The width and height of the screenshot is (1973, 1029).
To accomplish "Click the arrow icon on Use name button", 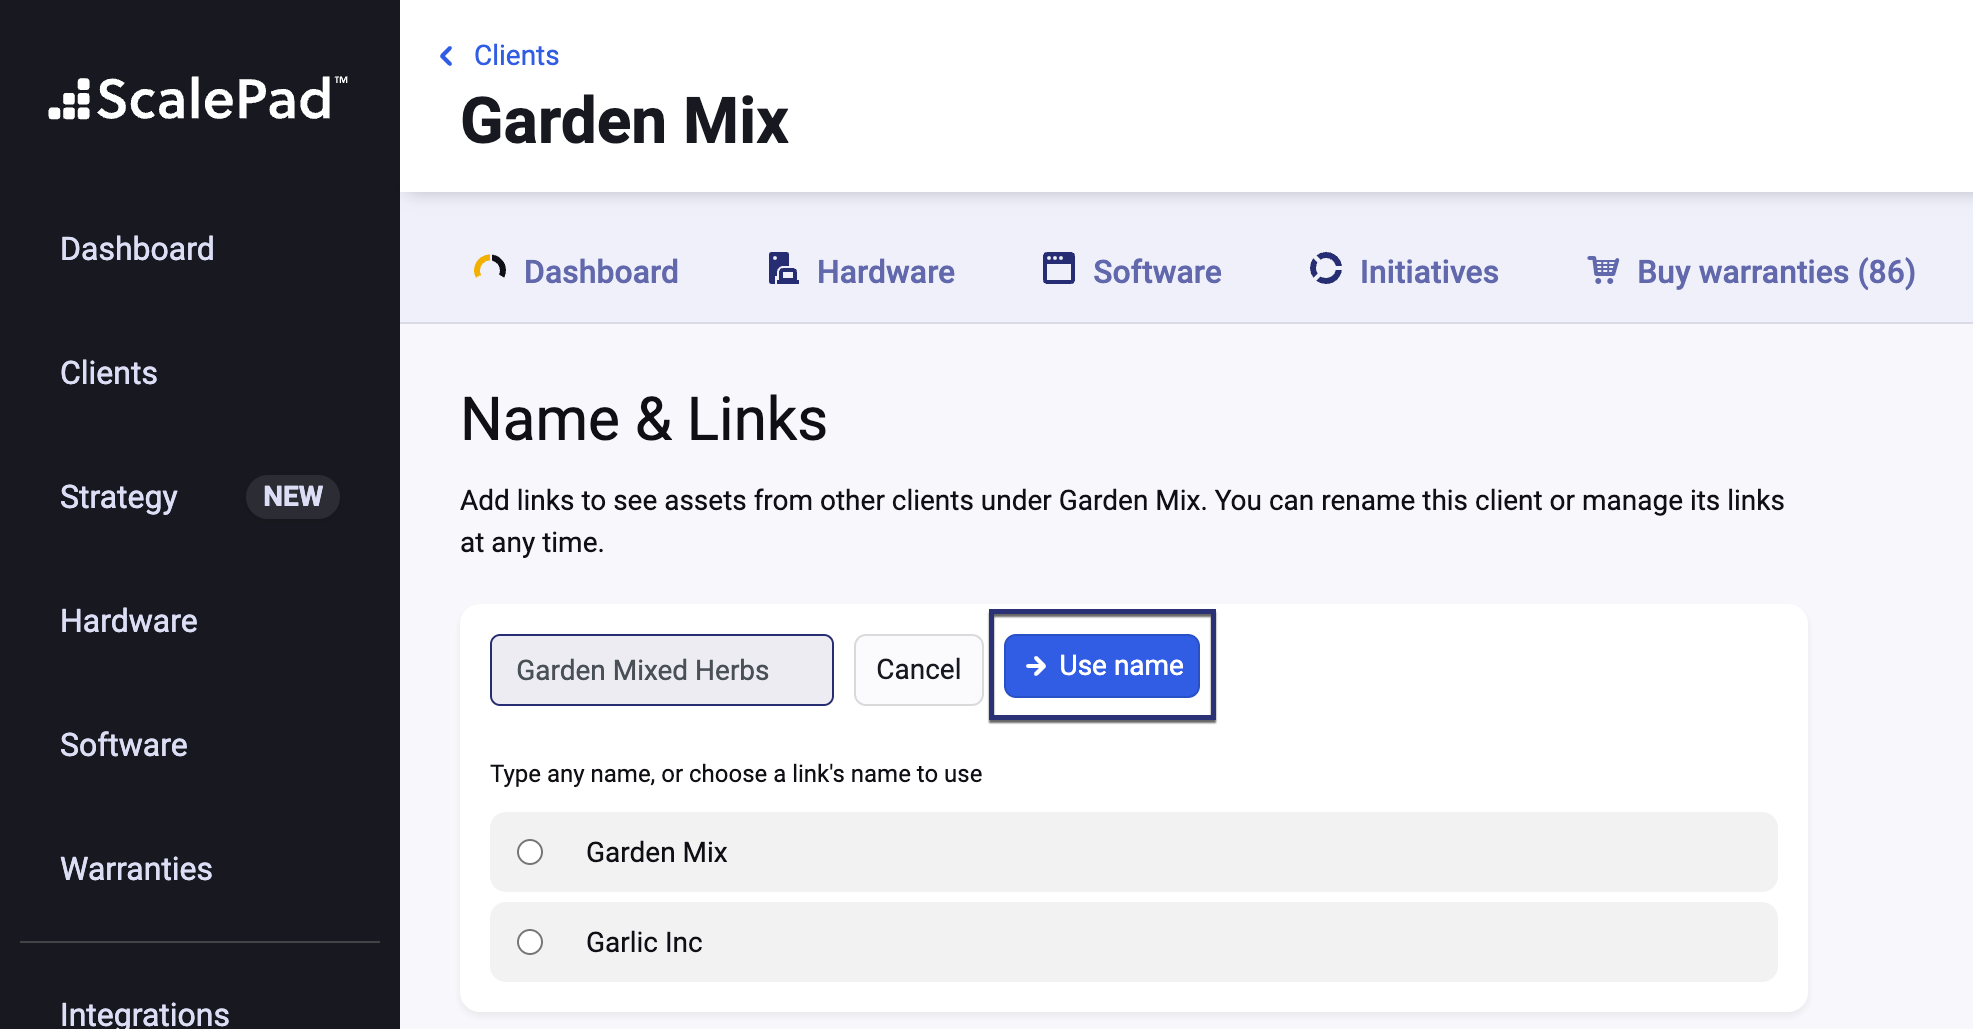I will click(1036, 666).
